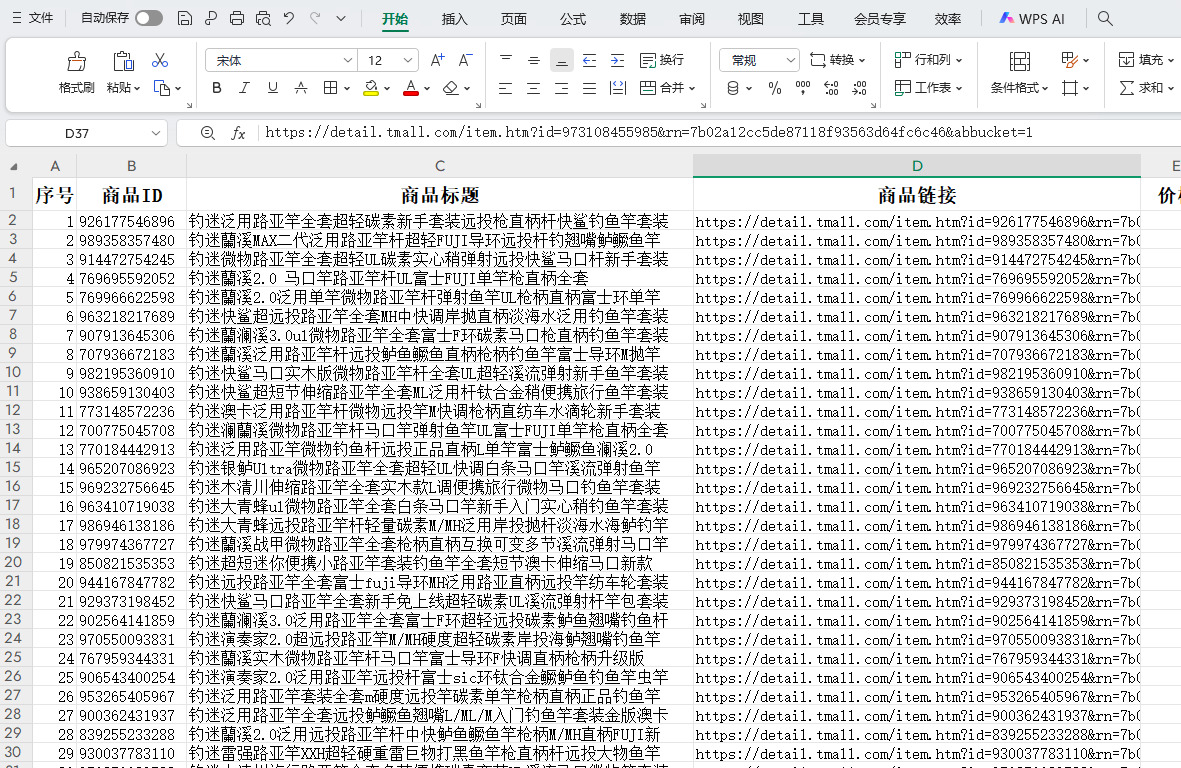The height and width of the screenshot is (768, 1181).
Task: Open the font name dropdown showing 宋体
Action: pyautogui.click(x=281, y=61)
